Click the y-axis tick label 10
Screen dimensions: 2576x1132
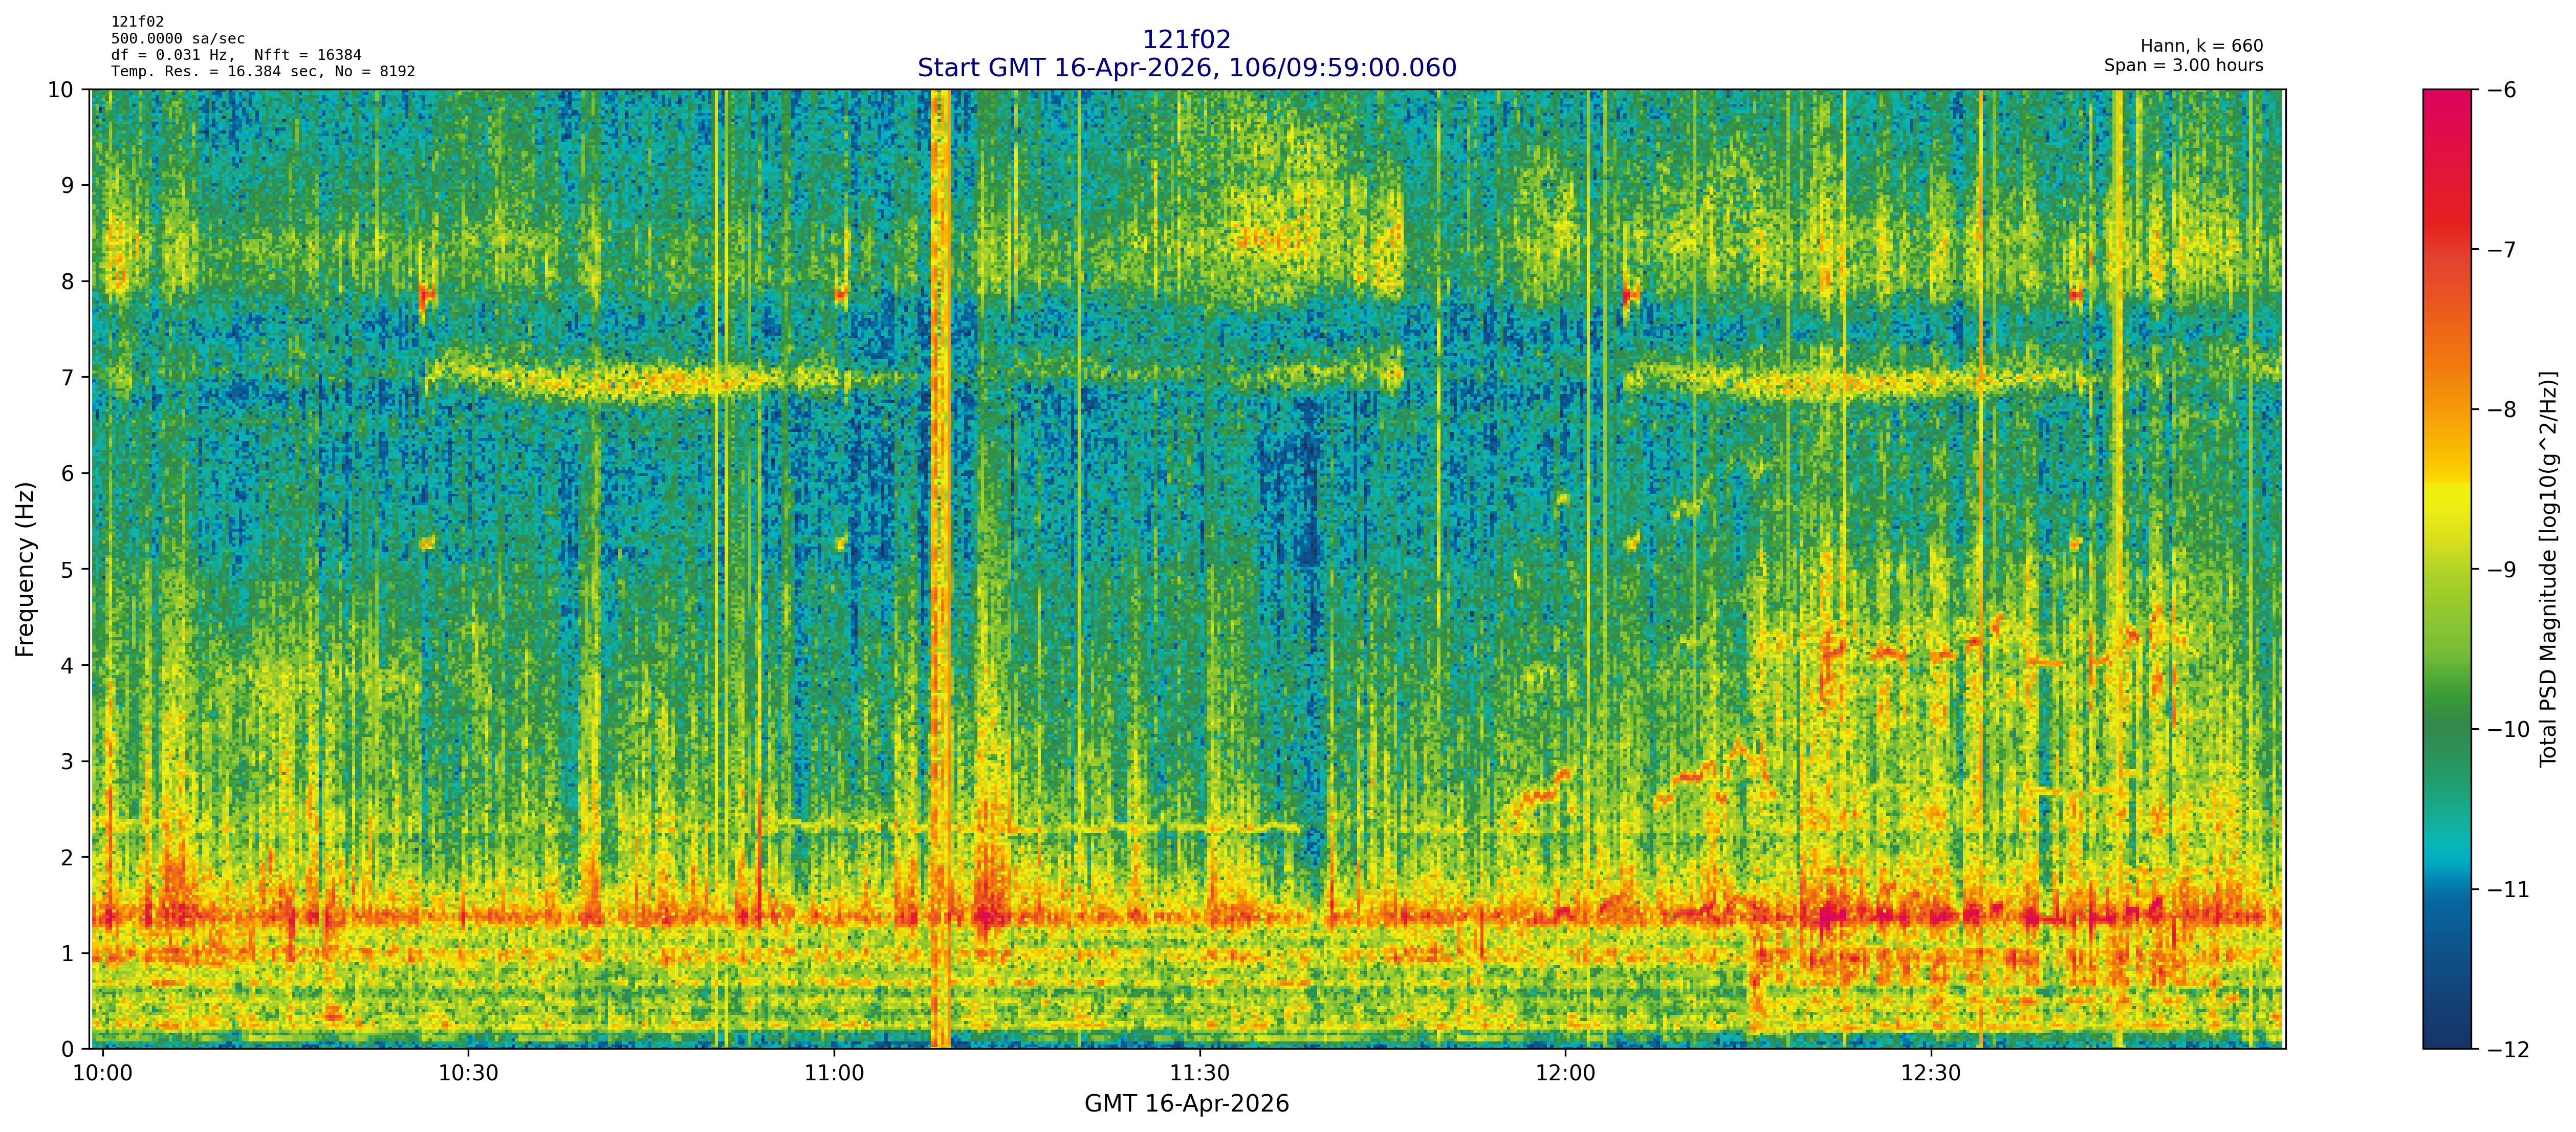click(61, 90)
